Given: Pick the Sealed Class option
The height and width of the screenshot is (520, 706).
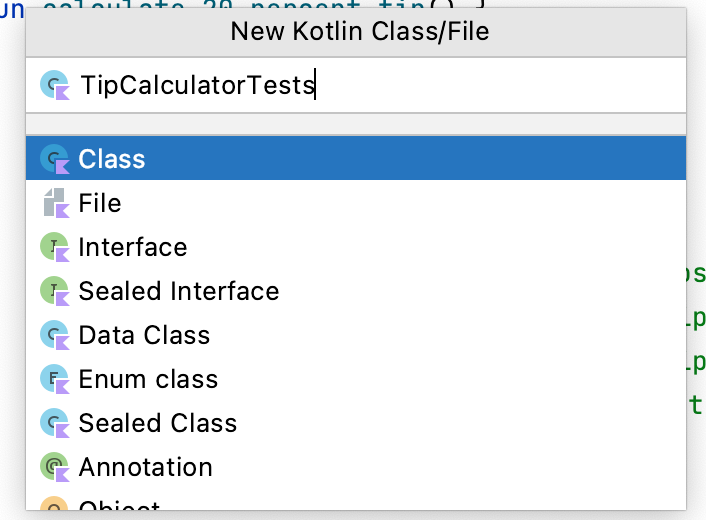Looking at the screenshot, I should 158,423.
